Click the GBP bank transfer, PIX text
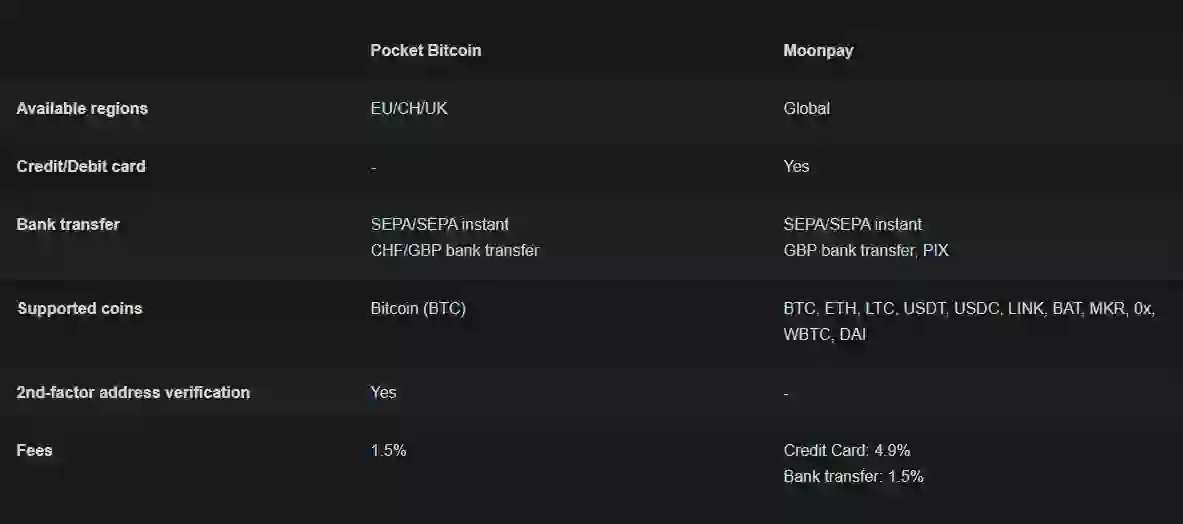Viewport: 1183px width, 524px height. point(866,250)
